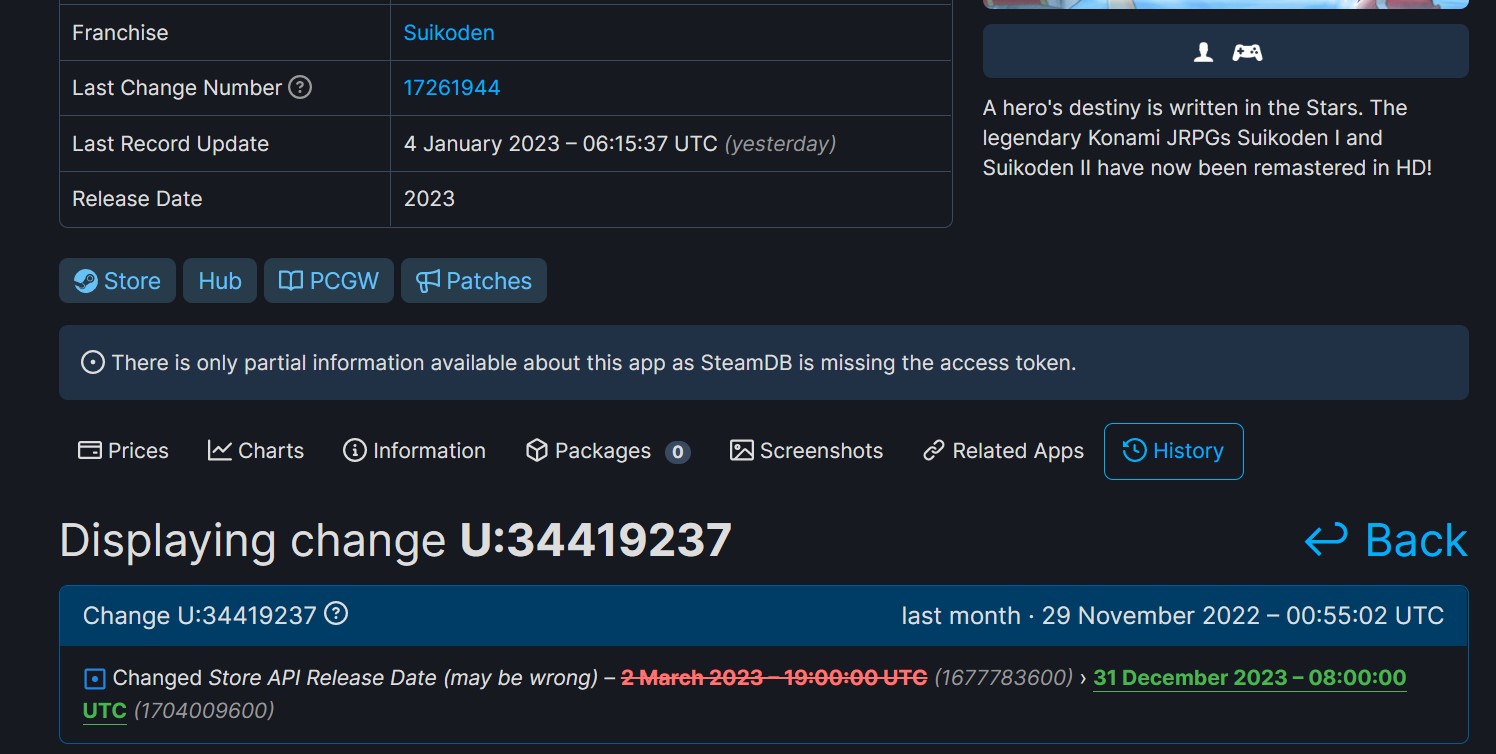This screenshot has height=754, width=1496.
Task: Switch to the Related Apps tab
Action: point(1003,451)
